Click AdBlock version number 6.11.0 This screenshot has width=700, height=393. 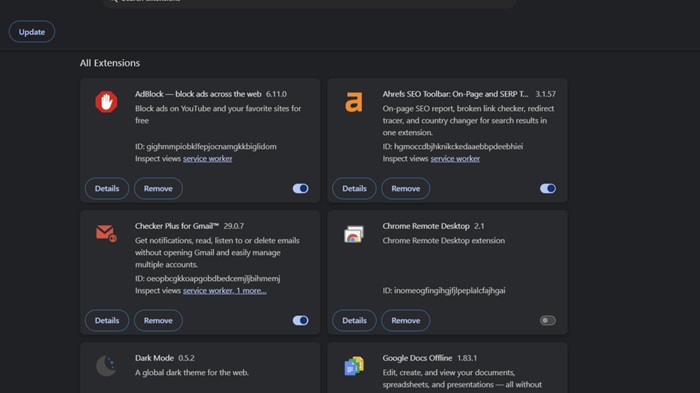[276, 94]
